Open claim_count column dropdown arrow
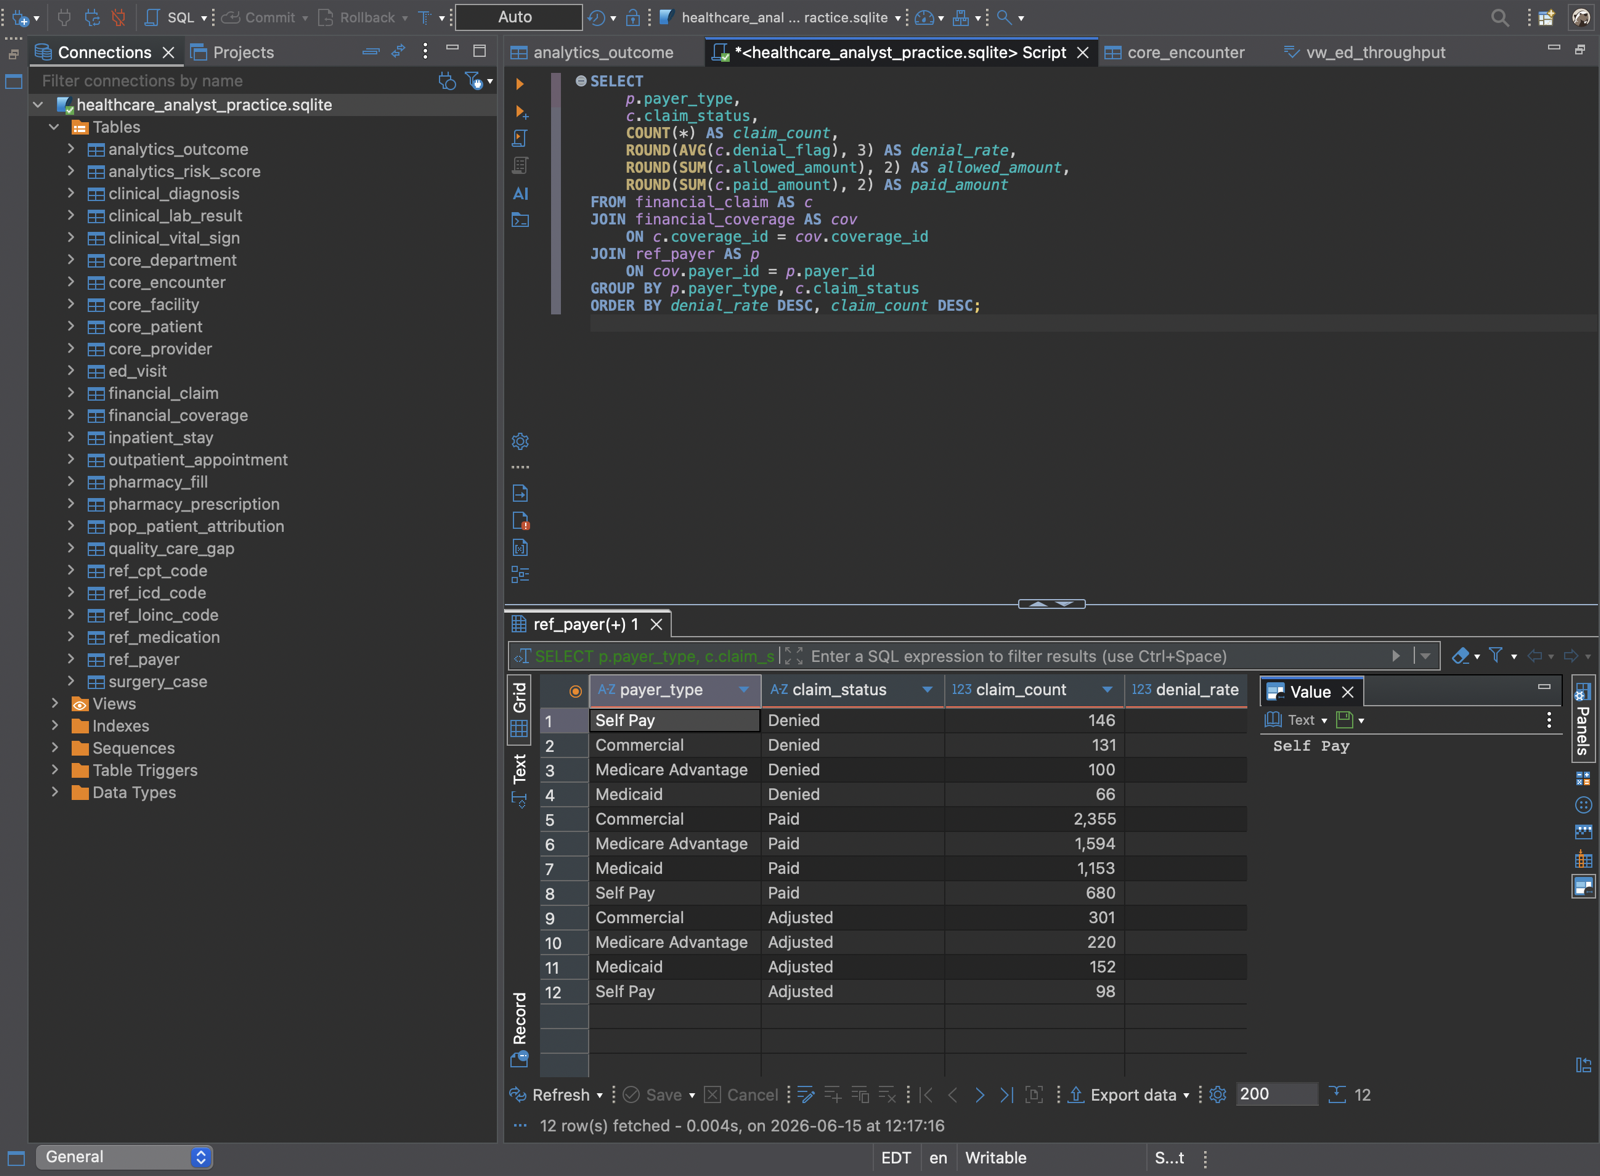This screenshot has width=1600, height=1176. pos(1107,690)
